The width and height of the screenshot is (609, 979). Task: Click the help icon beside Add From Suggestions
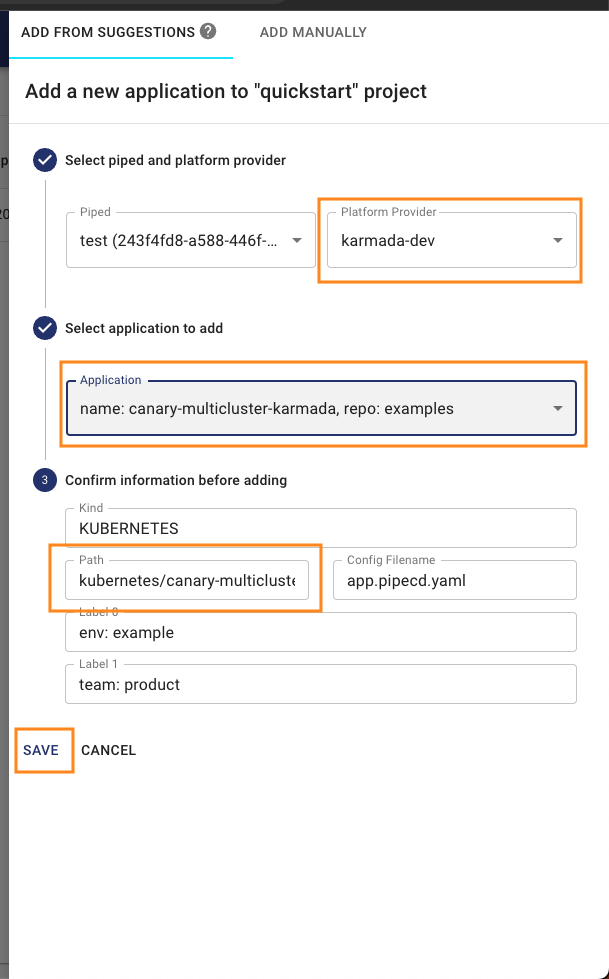tap(208, 31)
